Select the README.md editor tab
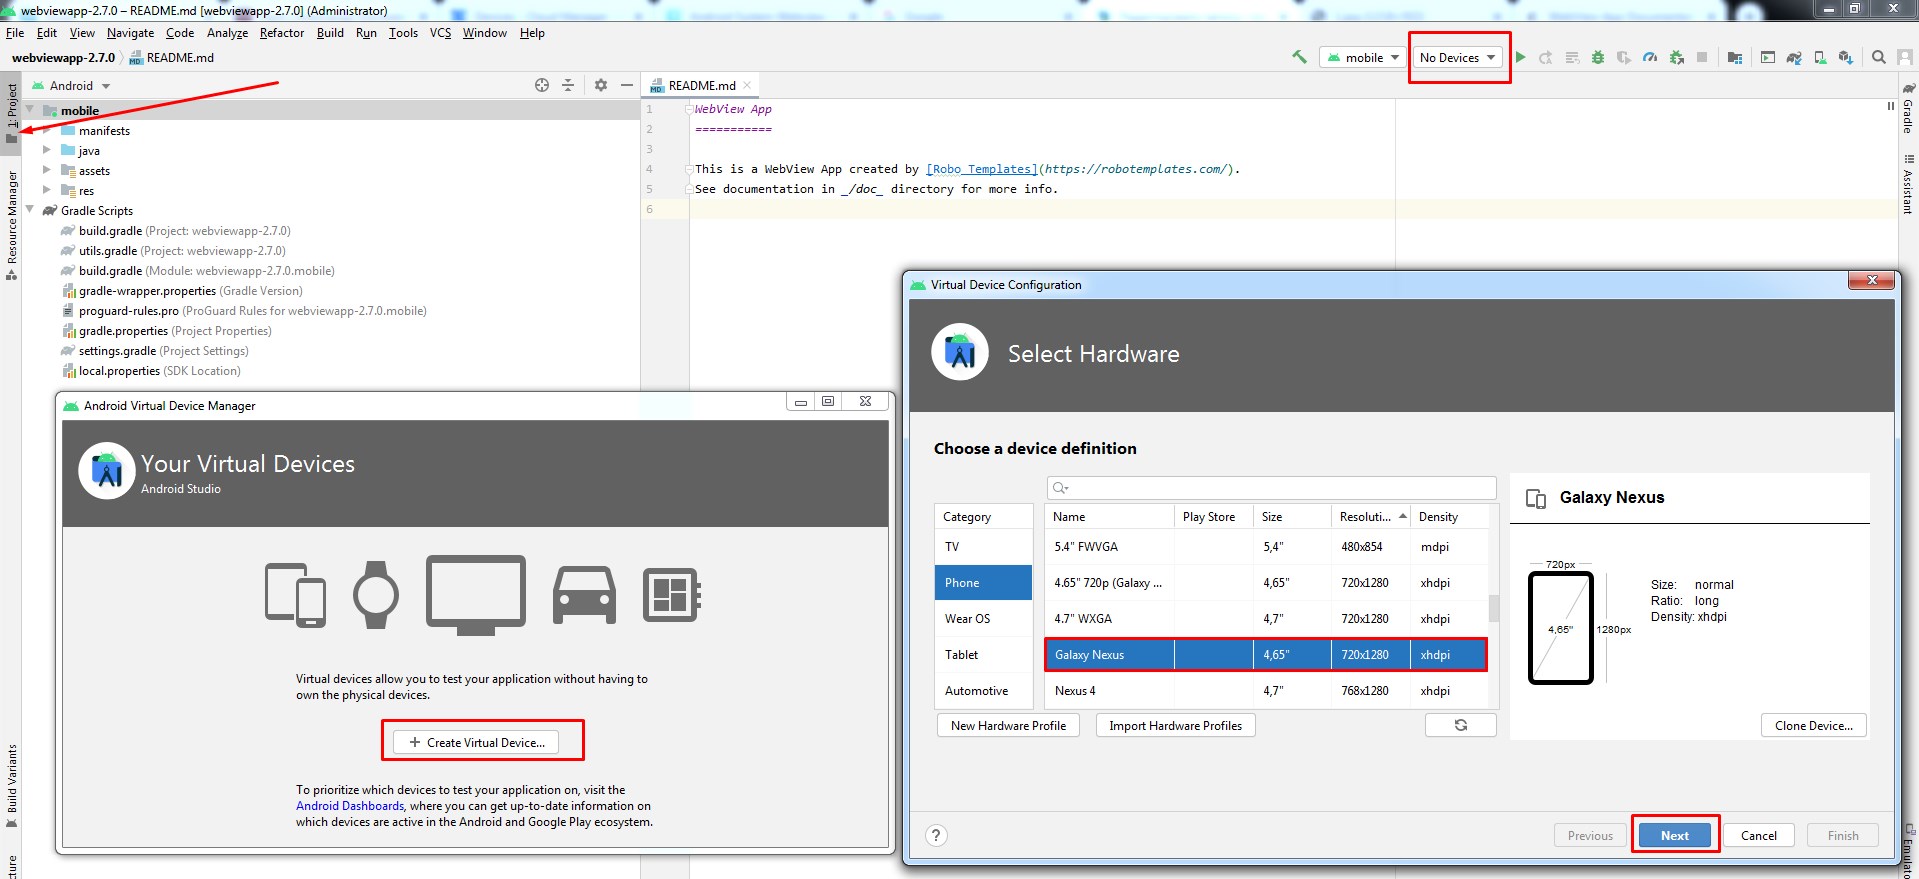 tap(701, 85)
